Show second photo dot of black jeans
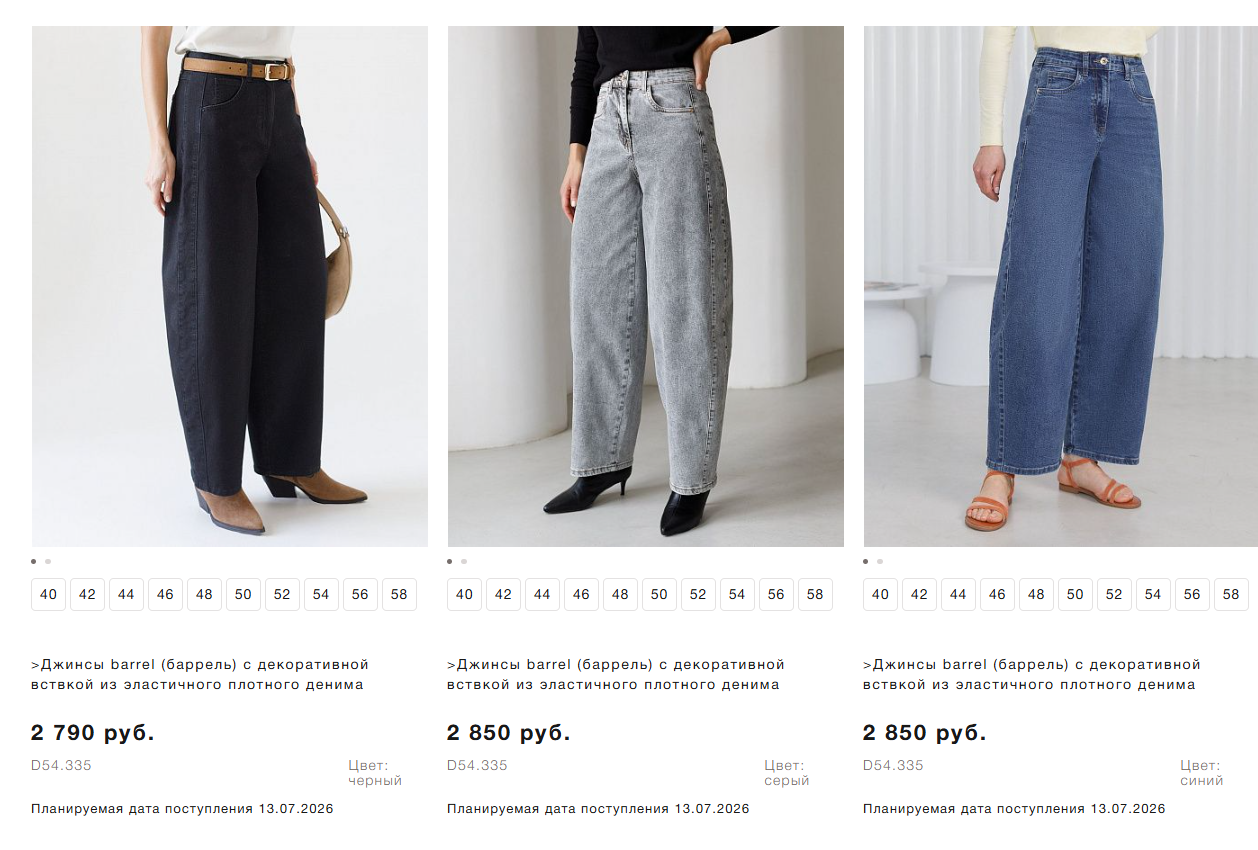This screenshot has width=1258, height=850. 48,562
